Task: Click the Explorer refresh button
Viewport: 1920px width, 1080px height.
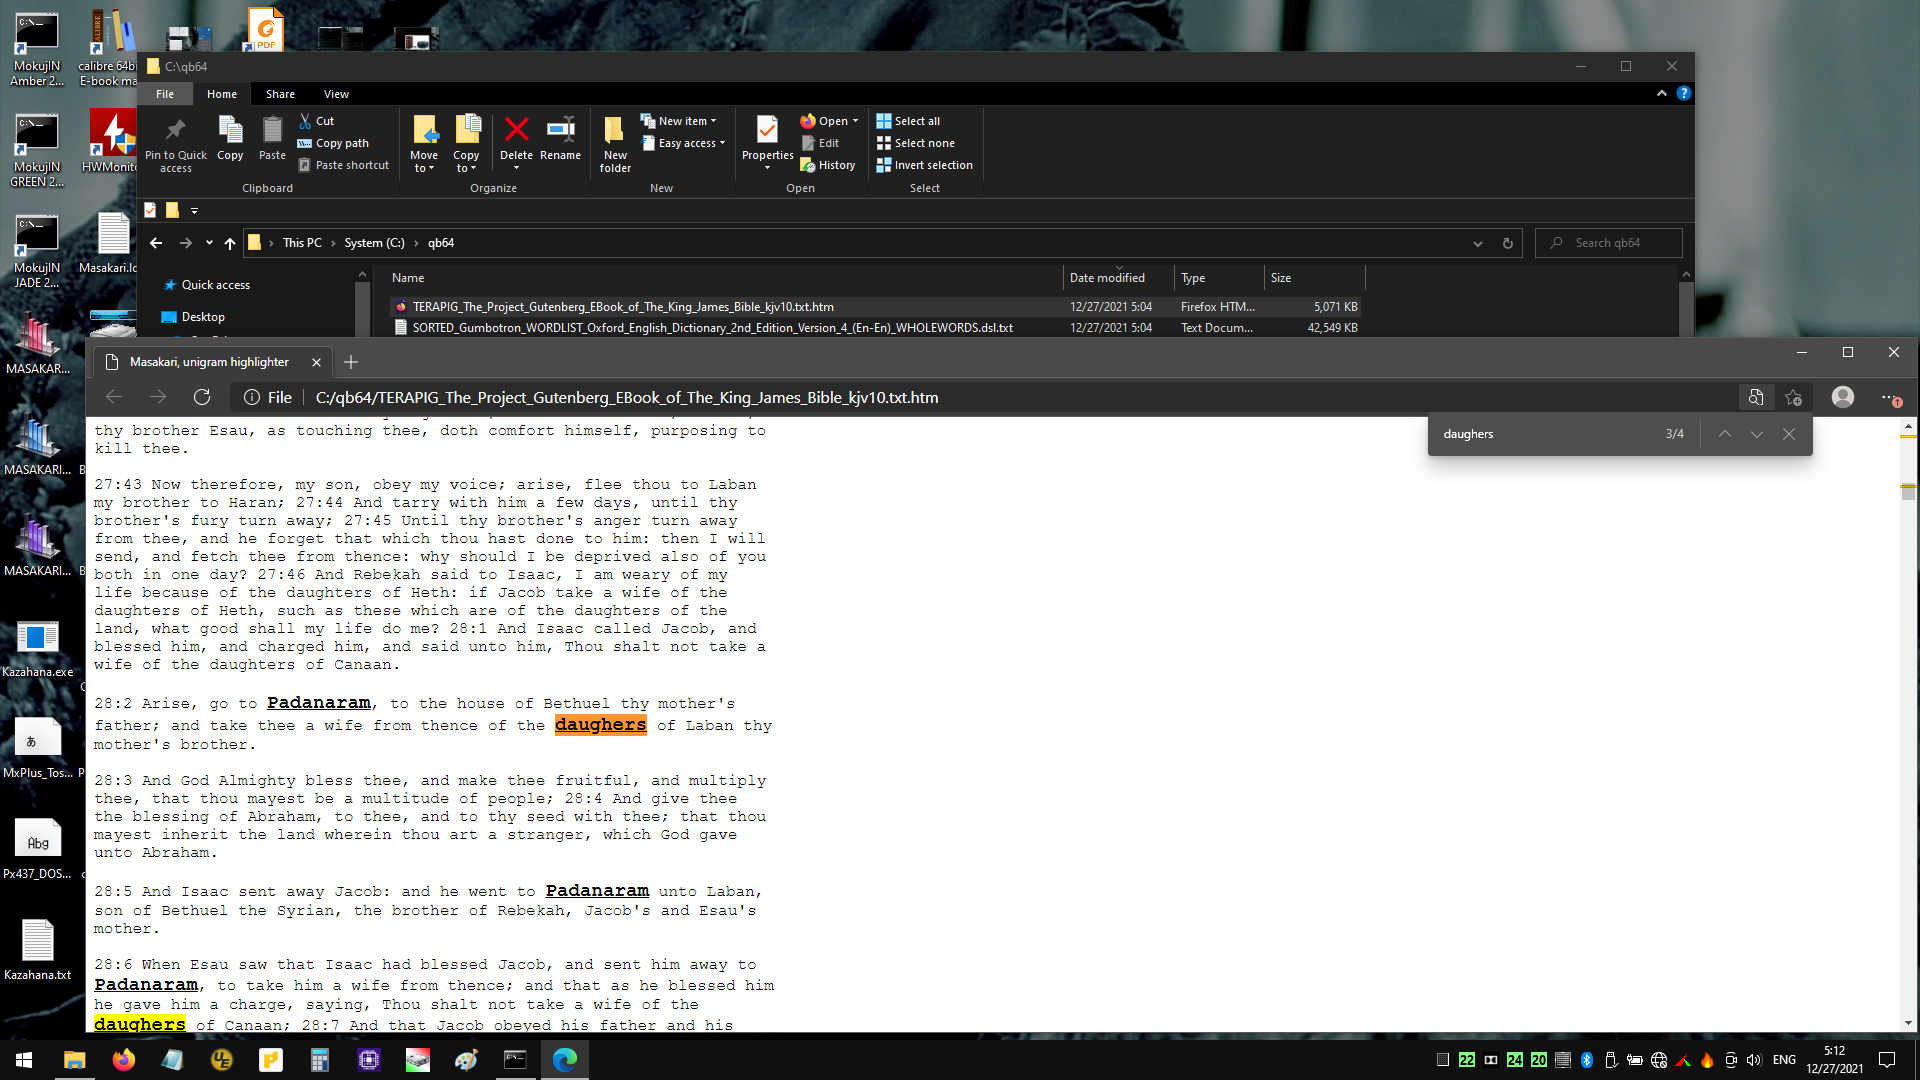Action: pos(1507,243)
